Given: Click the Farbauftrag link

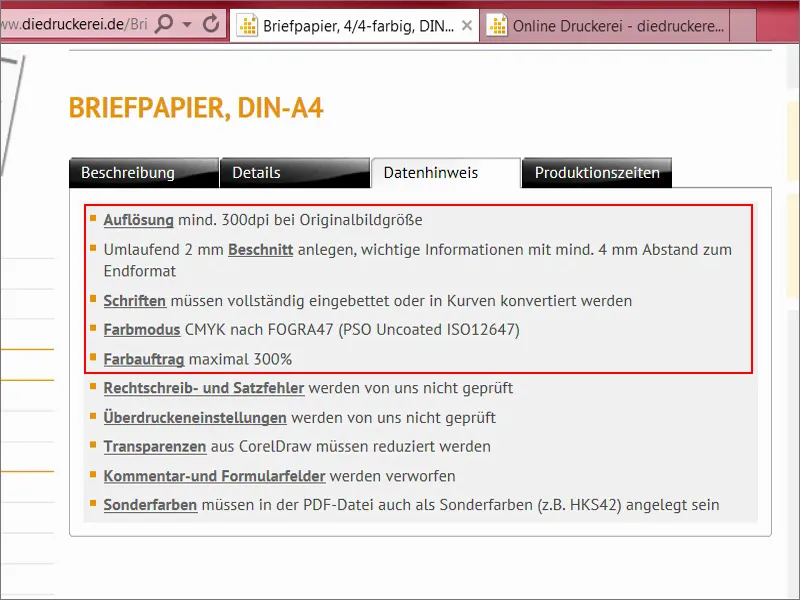Looking at the screenshot, I should (144, 359).
